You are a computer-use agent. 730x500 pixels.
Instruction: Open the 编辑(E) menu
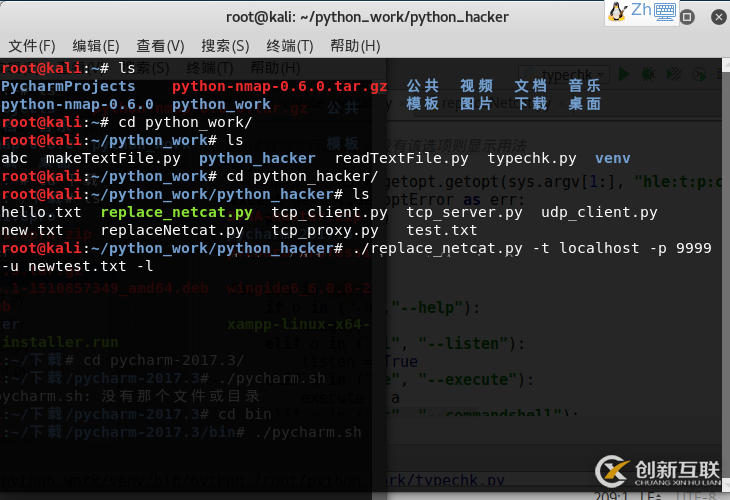(96, 46)
